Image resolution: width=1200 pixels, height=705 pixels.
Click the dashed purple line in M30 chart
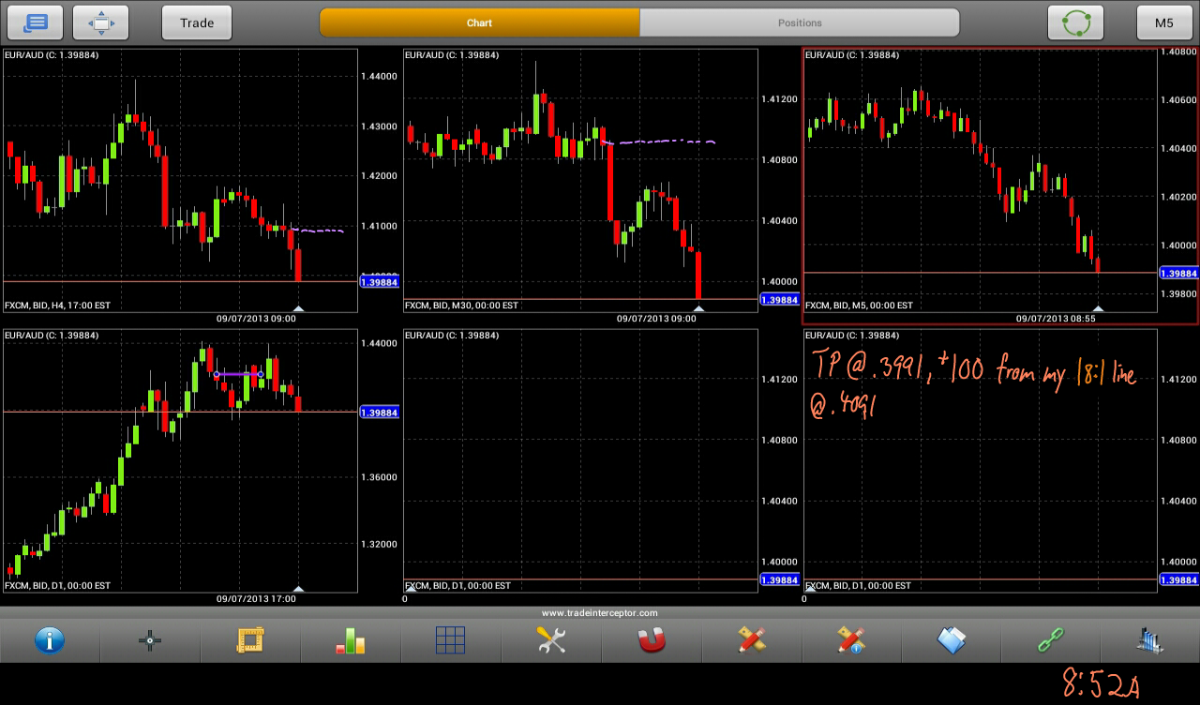[662, 142]
